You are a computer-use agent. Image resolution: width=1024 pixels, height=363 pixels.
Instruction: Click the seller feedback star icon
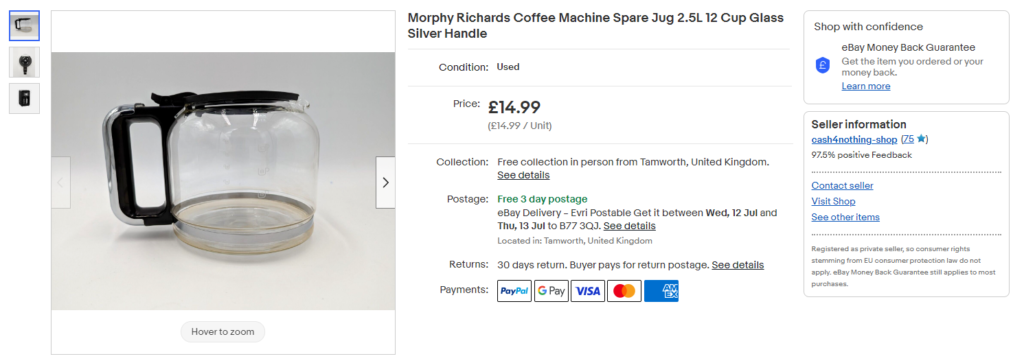click(x=920, y=139)
